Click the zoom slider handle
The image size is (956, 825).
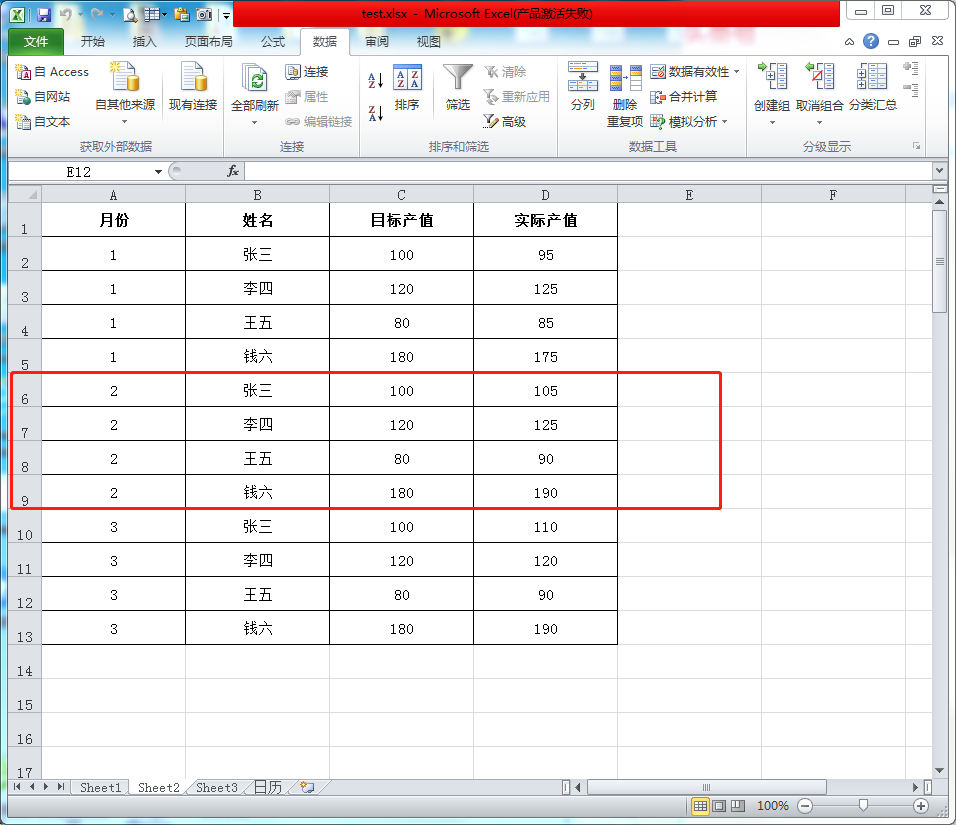click(863, 806)
